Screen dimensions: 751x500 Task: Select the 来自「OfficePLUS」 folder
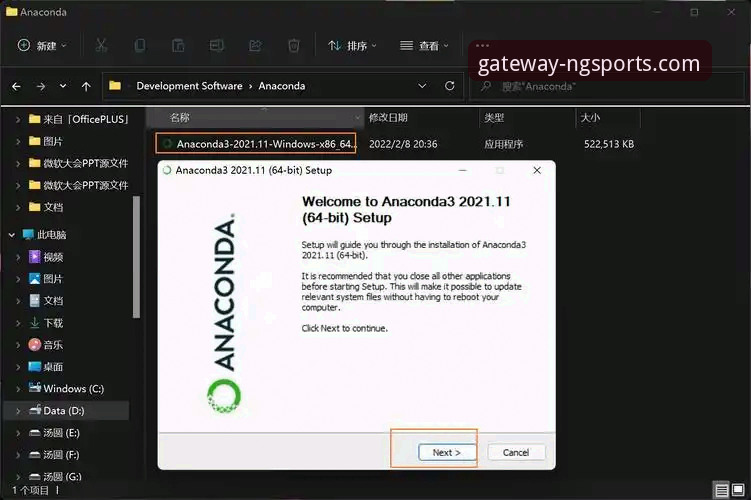point(79,119)
